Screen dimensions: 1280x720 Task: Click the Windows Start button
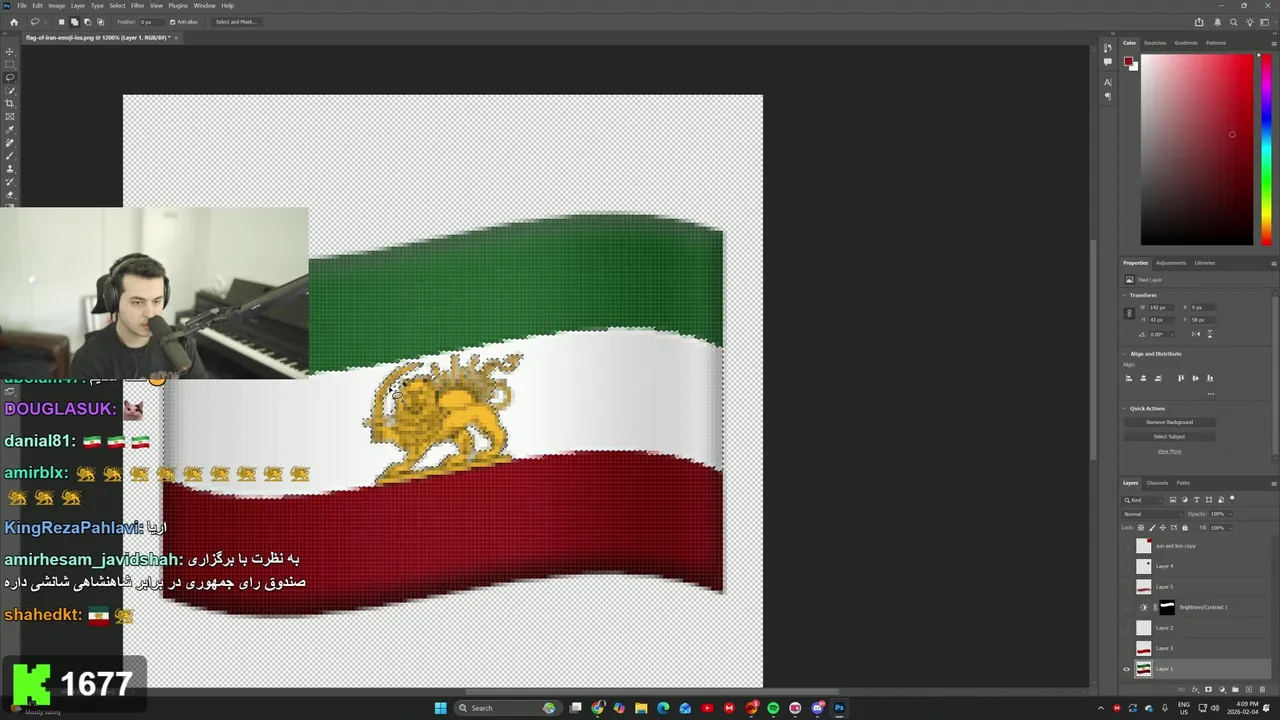click(x=440, y=708)
